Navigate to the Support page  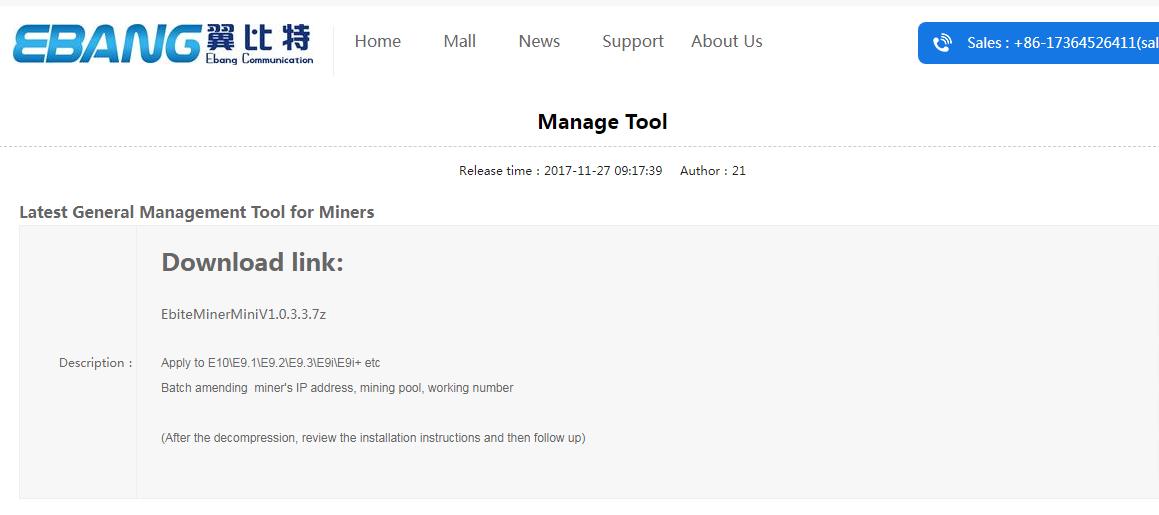tap(632, 41)
